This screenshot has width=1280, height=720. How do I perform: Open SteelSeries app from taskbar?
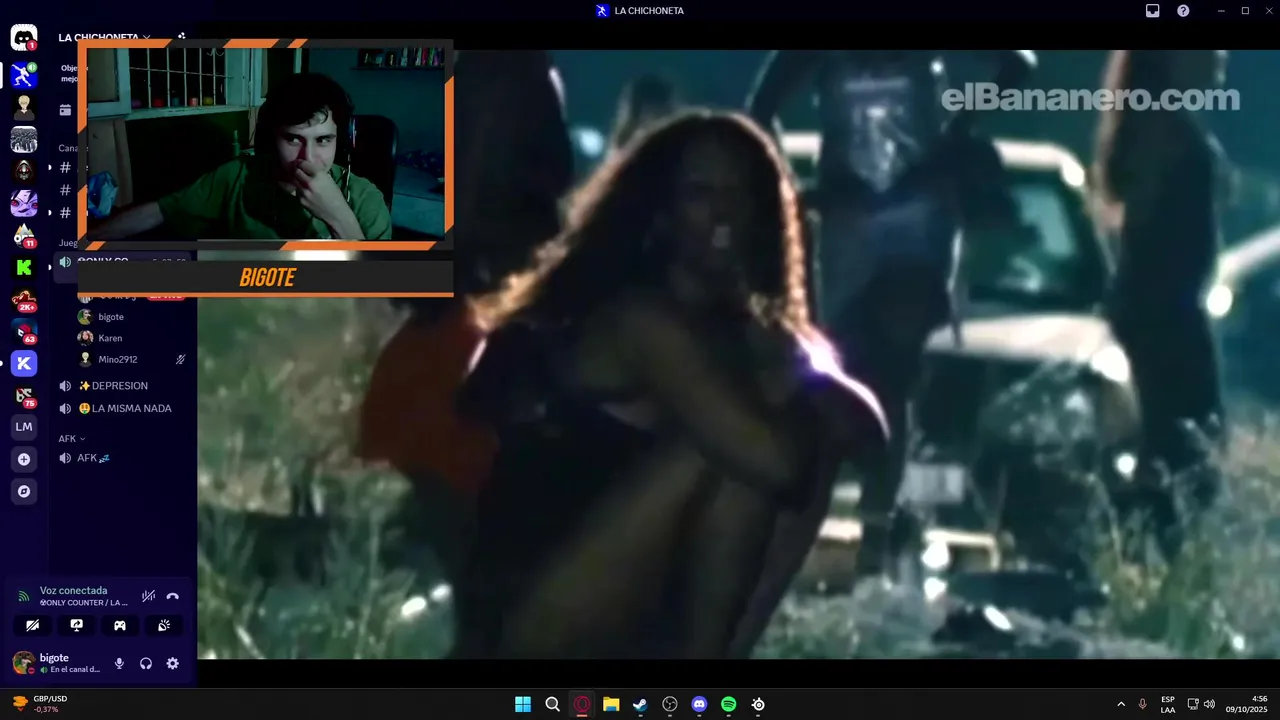tap(758, 704)
